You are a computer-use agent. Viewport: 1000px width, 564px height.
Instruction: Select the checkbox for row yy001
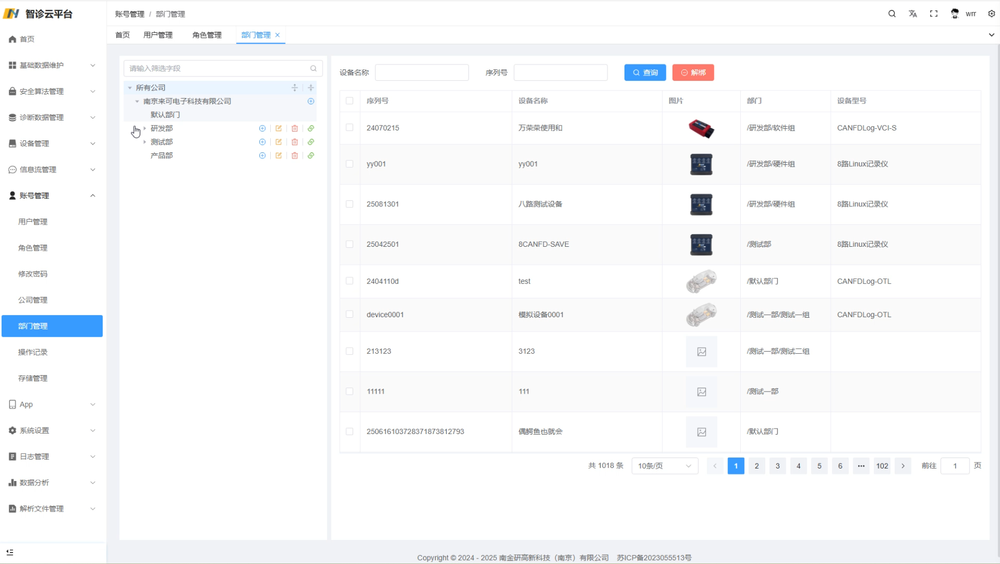click(x=349, y=164)
